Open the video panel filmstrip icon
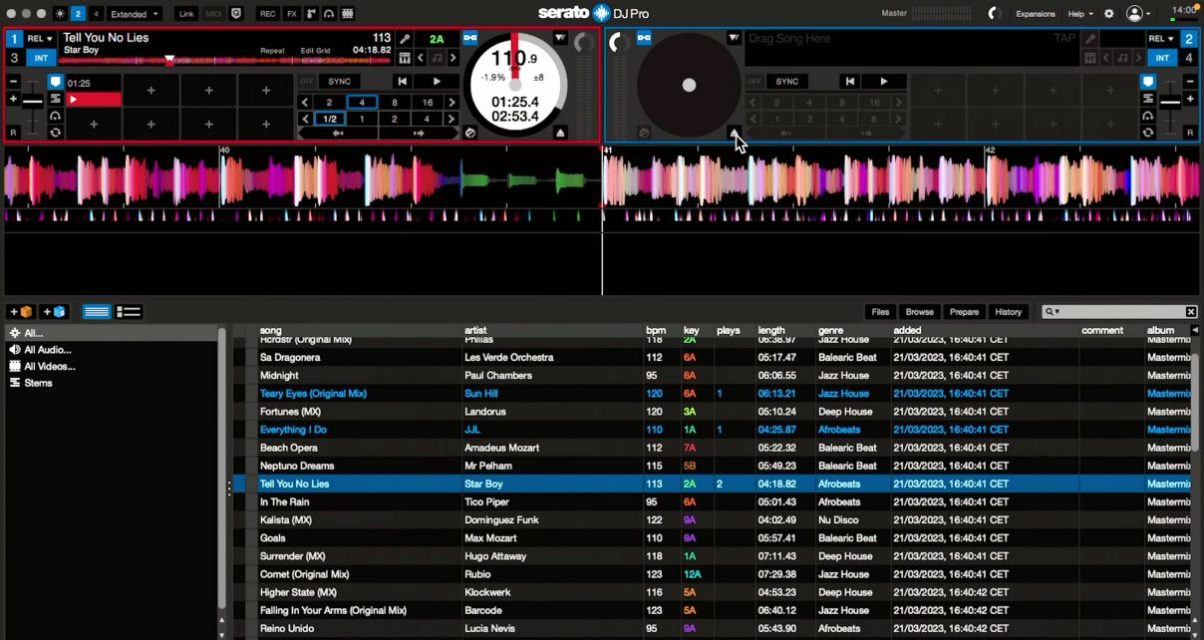 click(347, 13)
